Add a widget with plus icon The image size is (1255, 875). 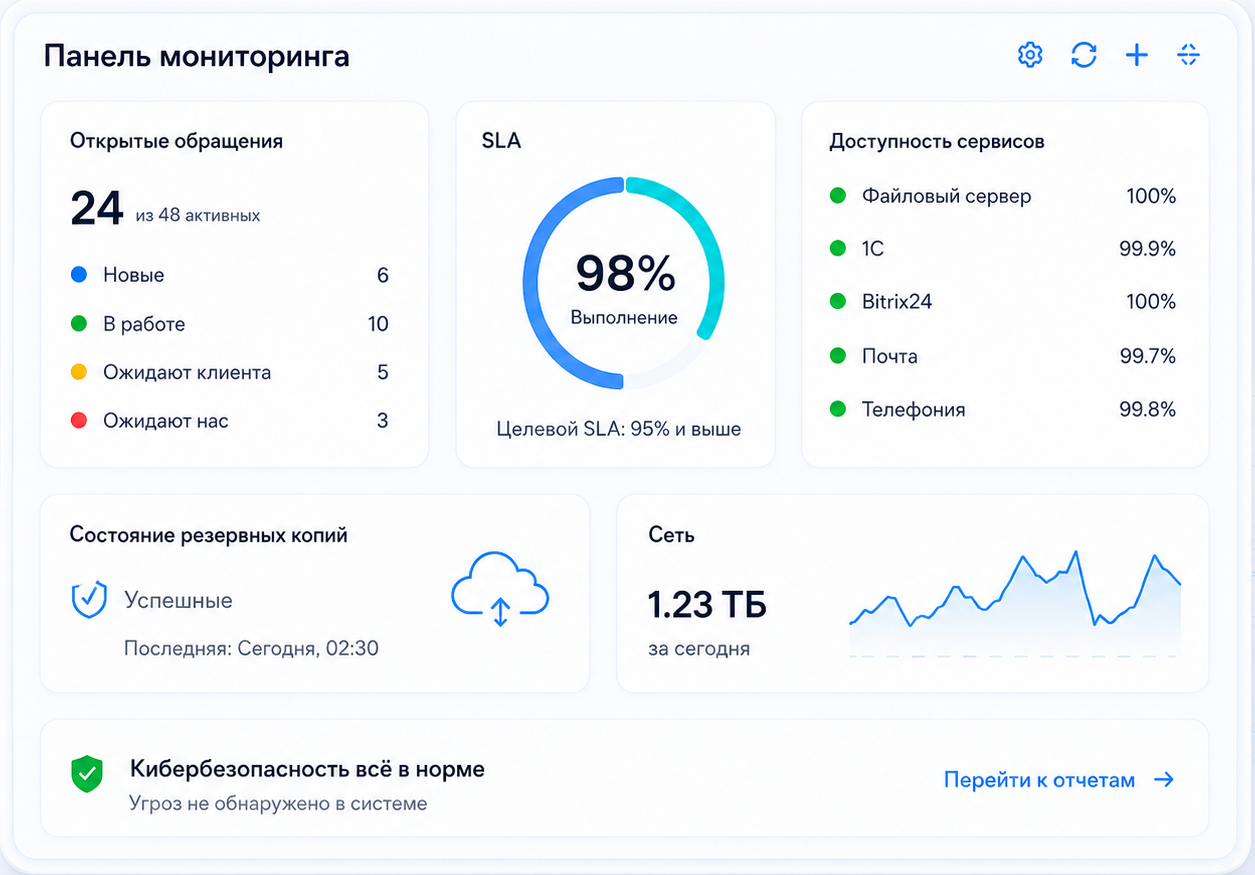coord(1136,55)
